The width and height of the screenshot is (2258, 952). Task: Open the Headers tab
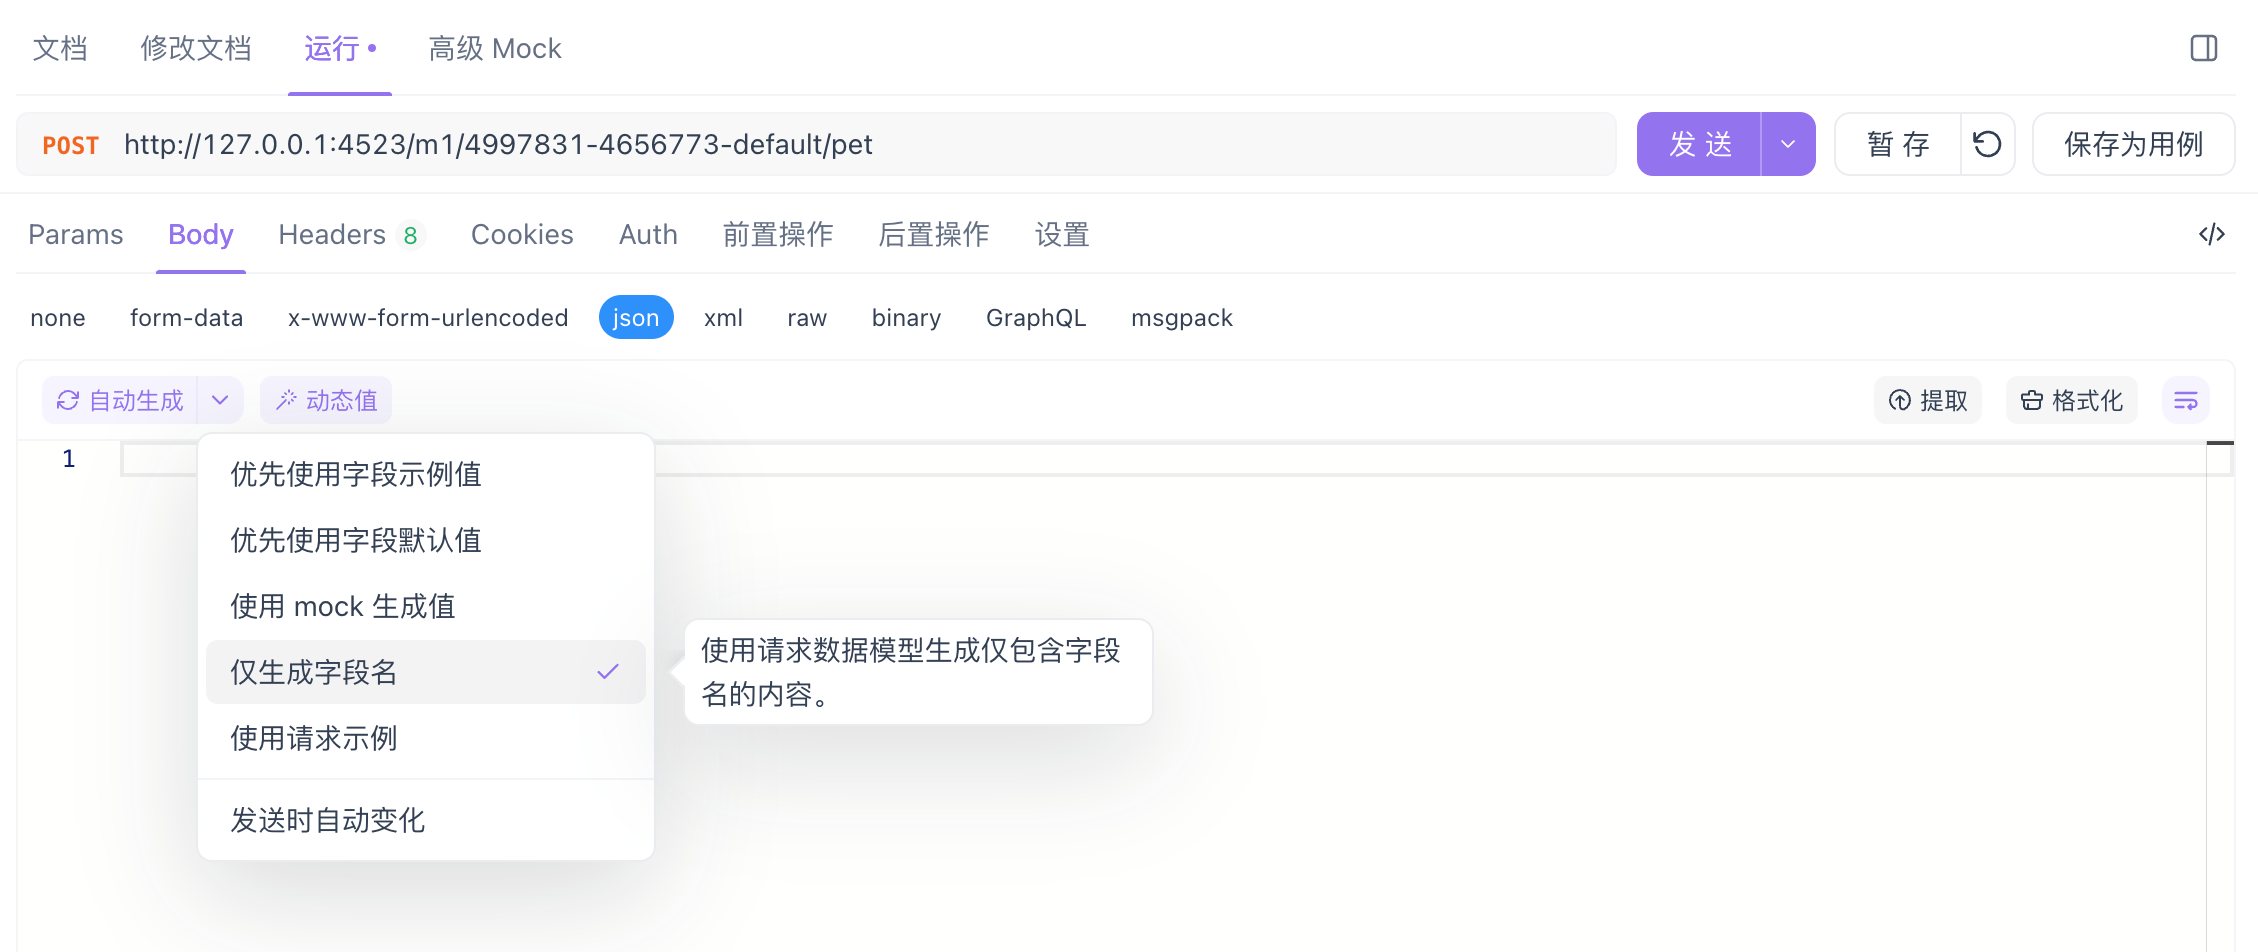[334, 234]
